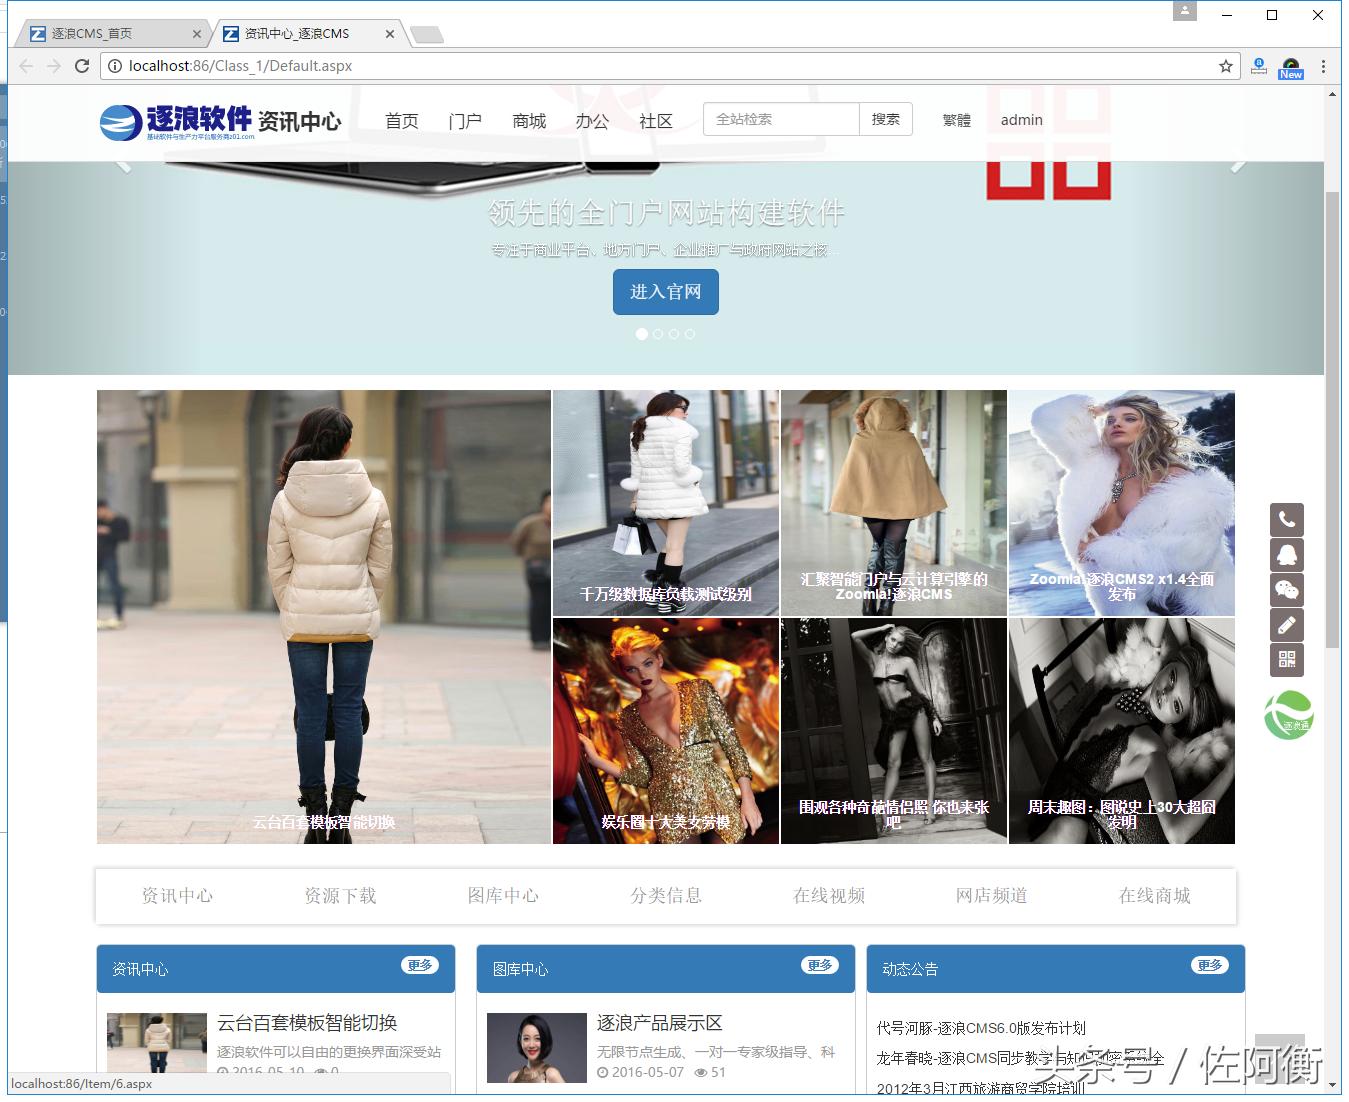The height and width of the screenshot is (1102, 1349).
Task: Click 更多 in the 动态公告 panel
Action: tap(1210, 965)
